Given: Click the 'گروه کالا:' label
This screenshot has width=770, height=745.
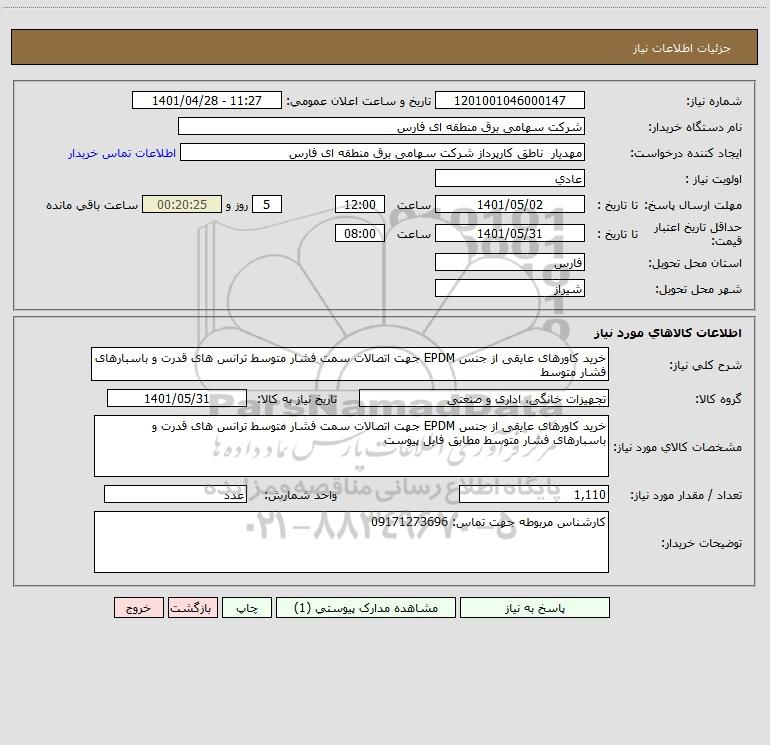Looking at the screenshot, I should click(719, 399).
